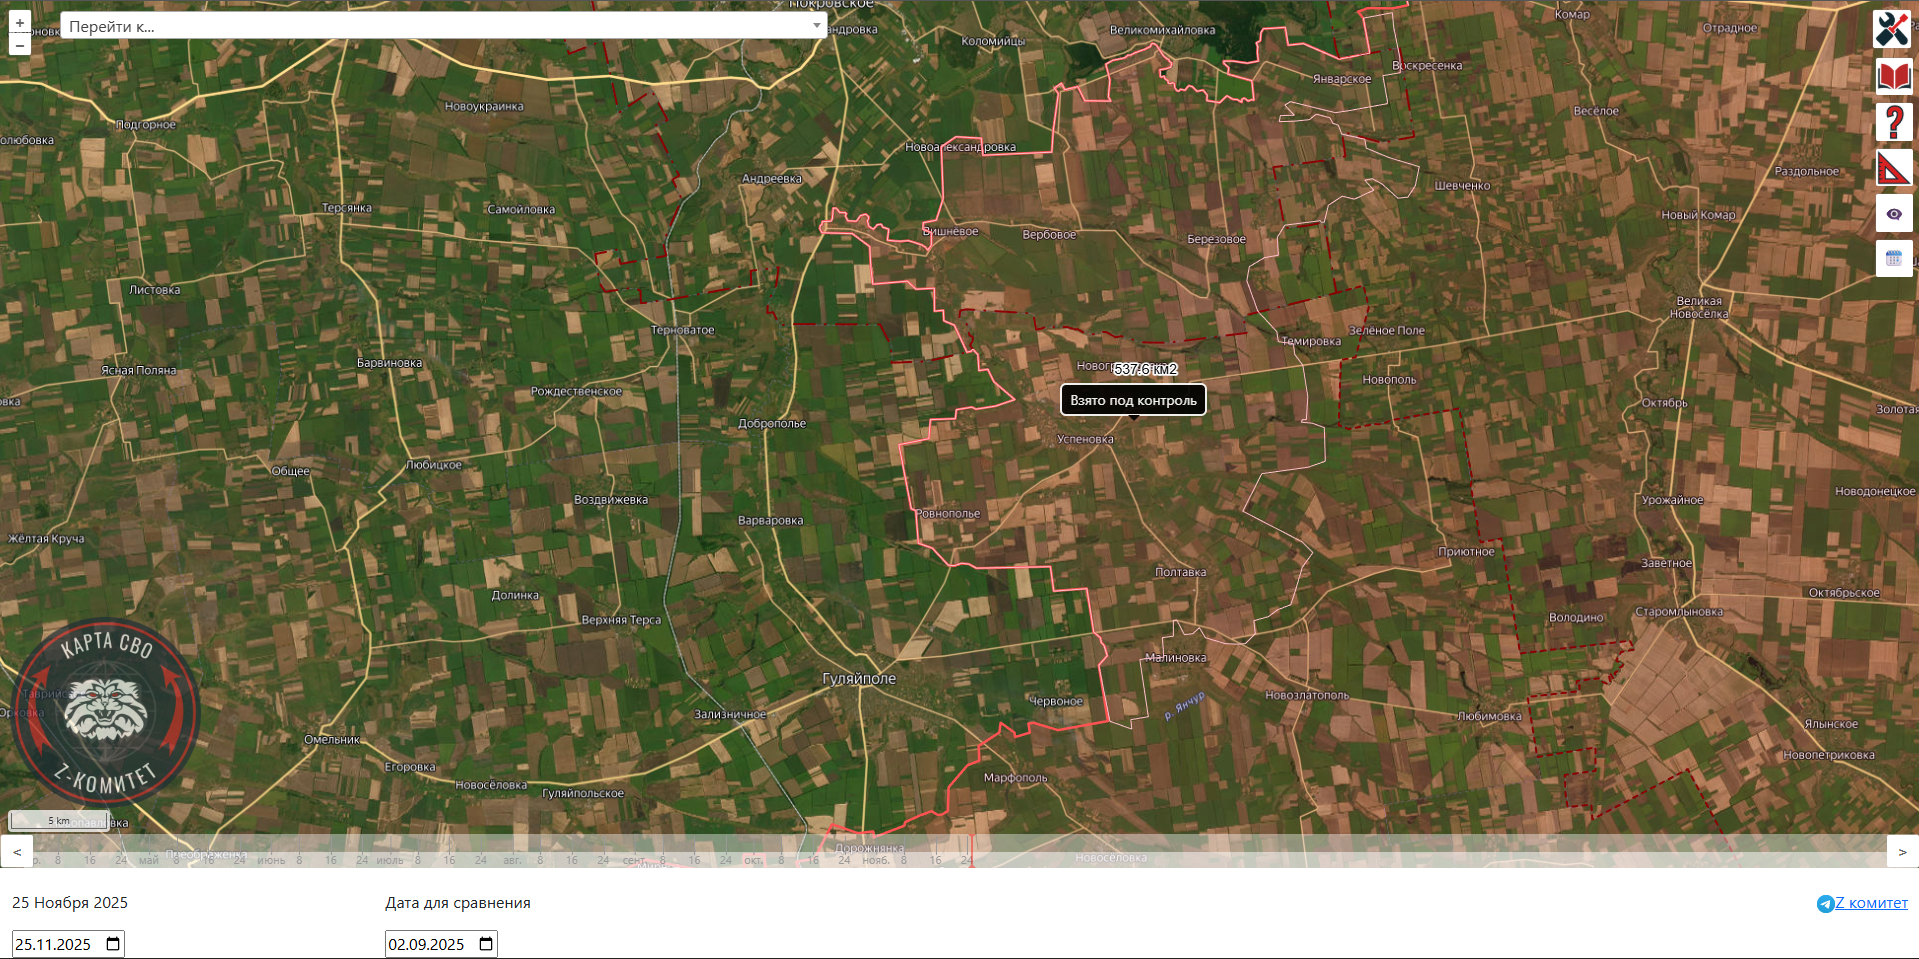1919x959 pixels.
Task: Click the 'Доброполье' settlement label
Action: tap(772, 423)
